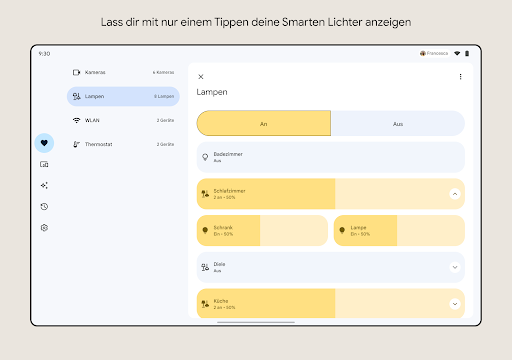Click the lamp icon on Küche tile
The width and height of the screenshot is (512, 360).
click(205, 304)
